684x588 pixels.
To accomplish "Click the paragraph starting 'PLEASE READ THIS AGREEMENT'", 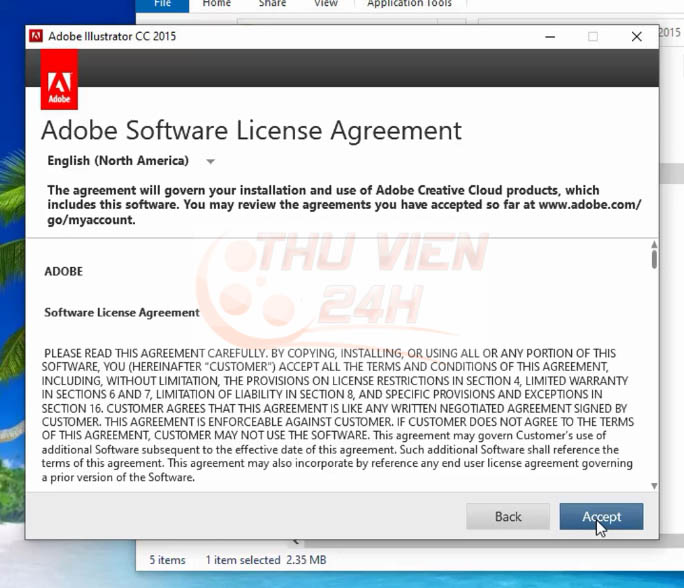I will point(338,415).
